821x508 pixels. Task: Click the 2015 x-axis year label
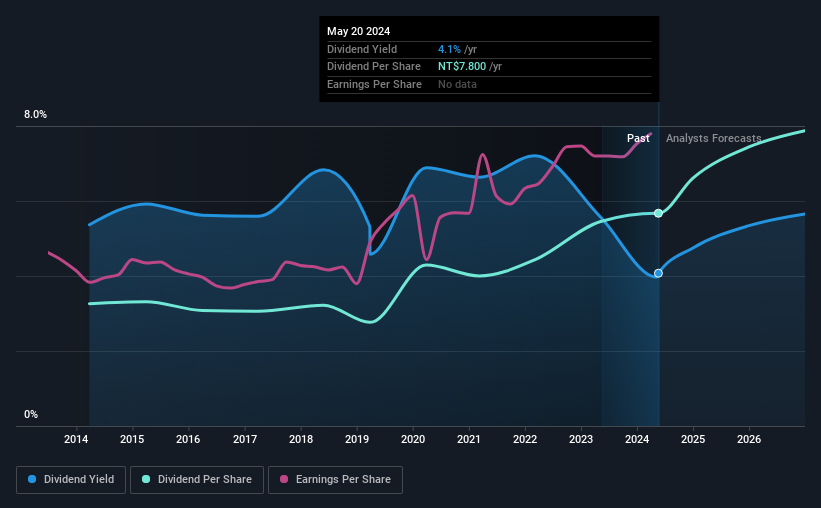coord(132,439)
